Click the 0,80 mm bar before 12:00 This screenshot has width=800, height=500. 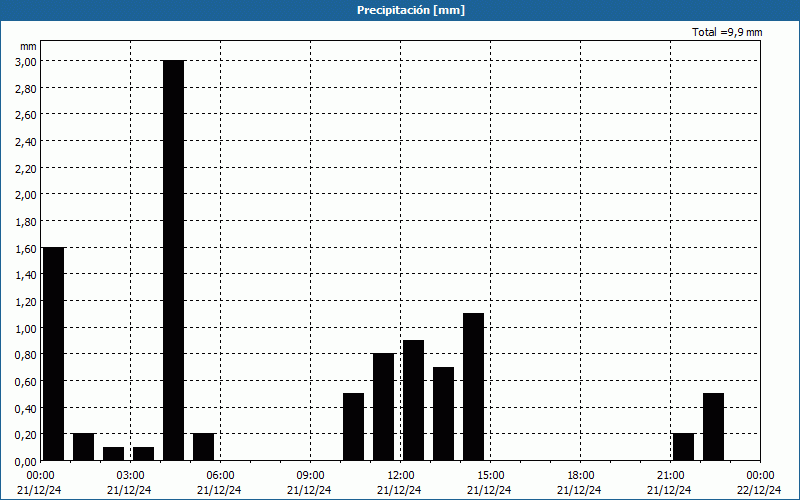pyautogui.click(x=384, y=407)
